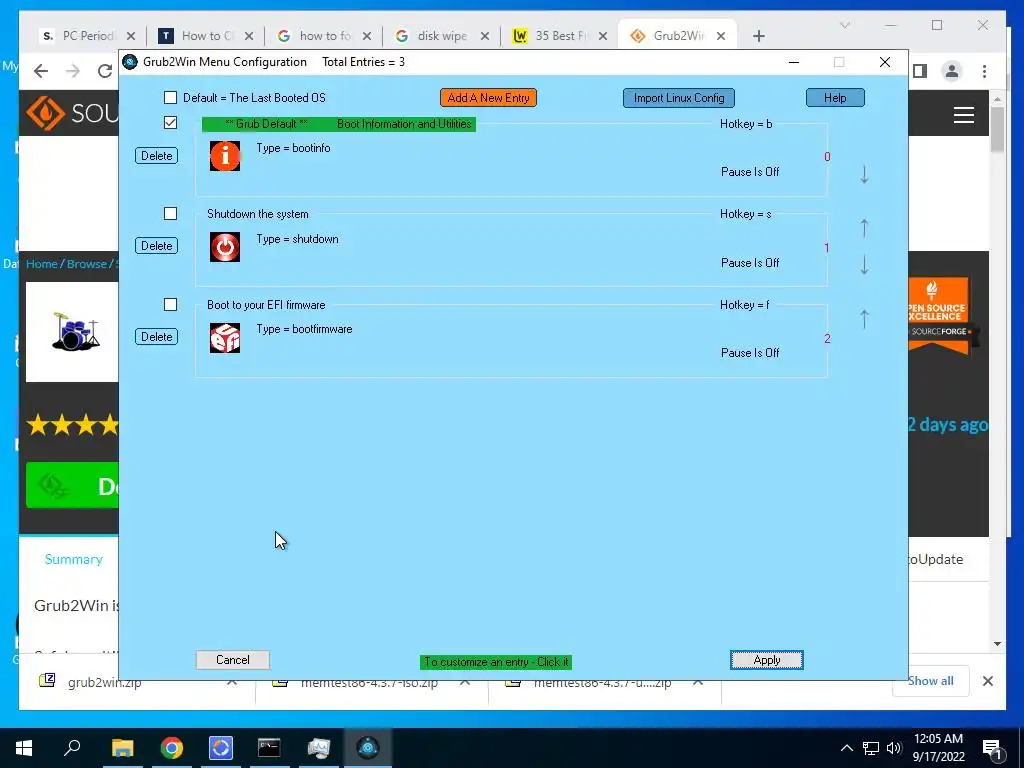Click Home breadcrumb link on SourceForge
The width and height of the screenshot is (1024, 768).
(42, 264)
